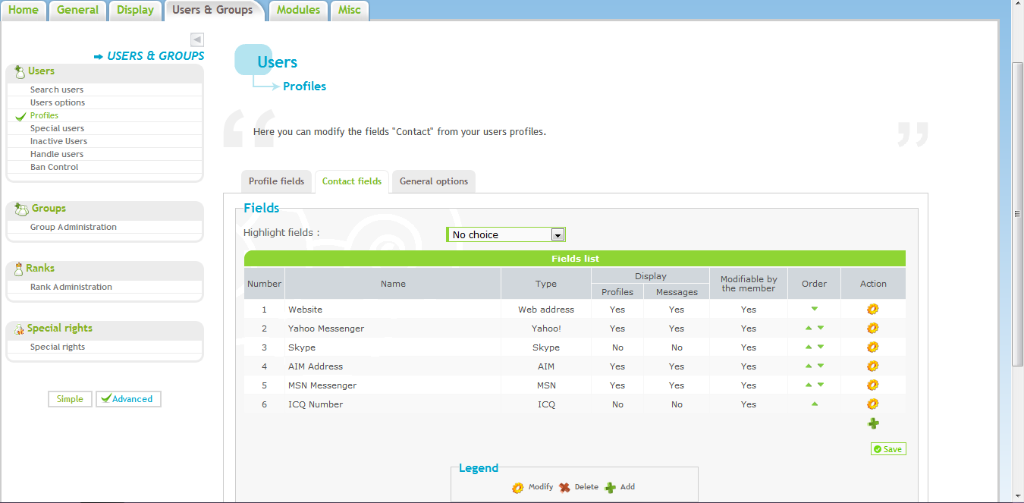The image size is (1024, 503).
Task: Click the Yahoo Messenger name cell
Action: pos(392,329)
